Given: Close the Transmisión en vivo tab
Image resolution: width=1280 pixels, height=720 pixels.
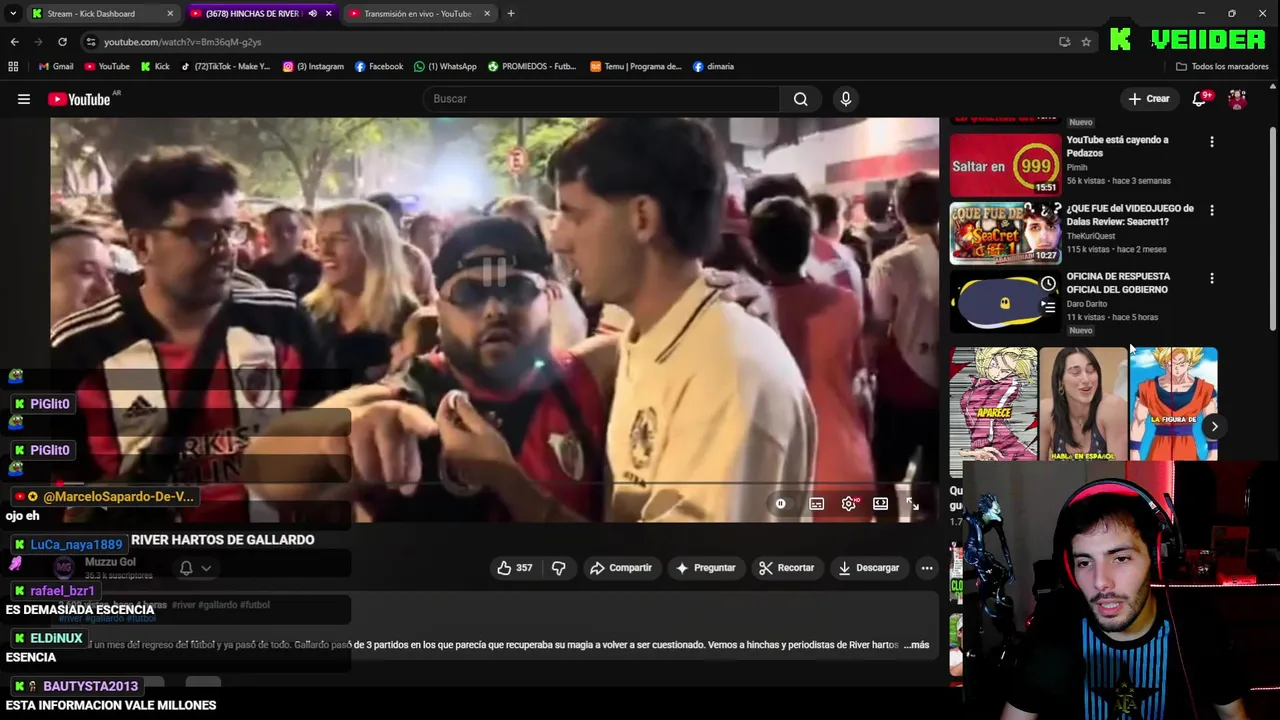Looking at the screenshot, I should tap(487, 14).
